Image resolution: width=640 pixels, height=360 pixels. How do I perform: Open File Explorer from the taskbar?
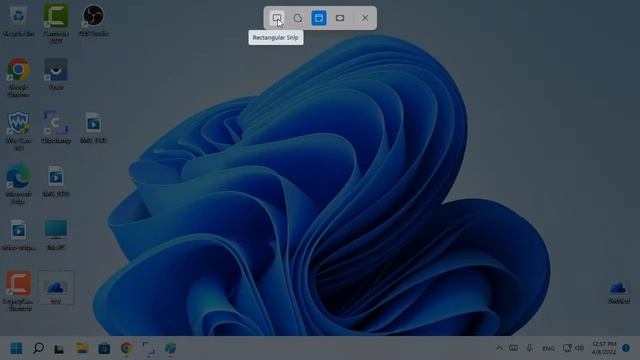(82, 348)
